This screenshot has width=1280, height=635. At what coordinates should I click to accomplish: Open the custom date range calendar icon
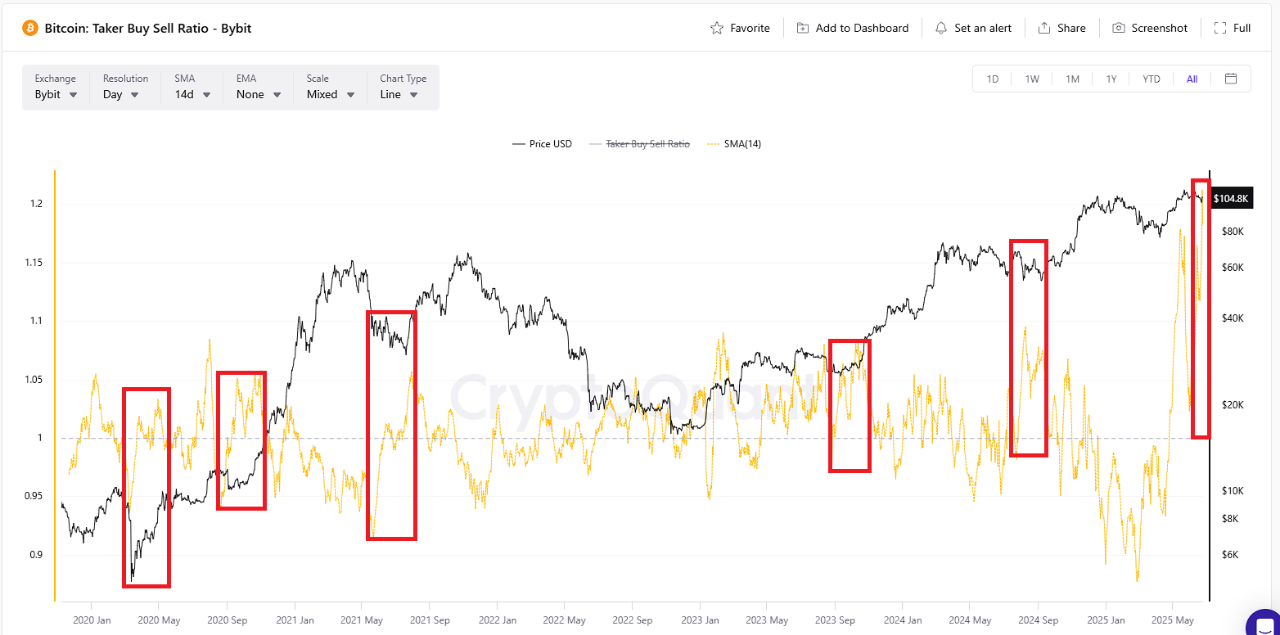(x=1231, y=78)
